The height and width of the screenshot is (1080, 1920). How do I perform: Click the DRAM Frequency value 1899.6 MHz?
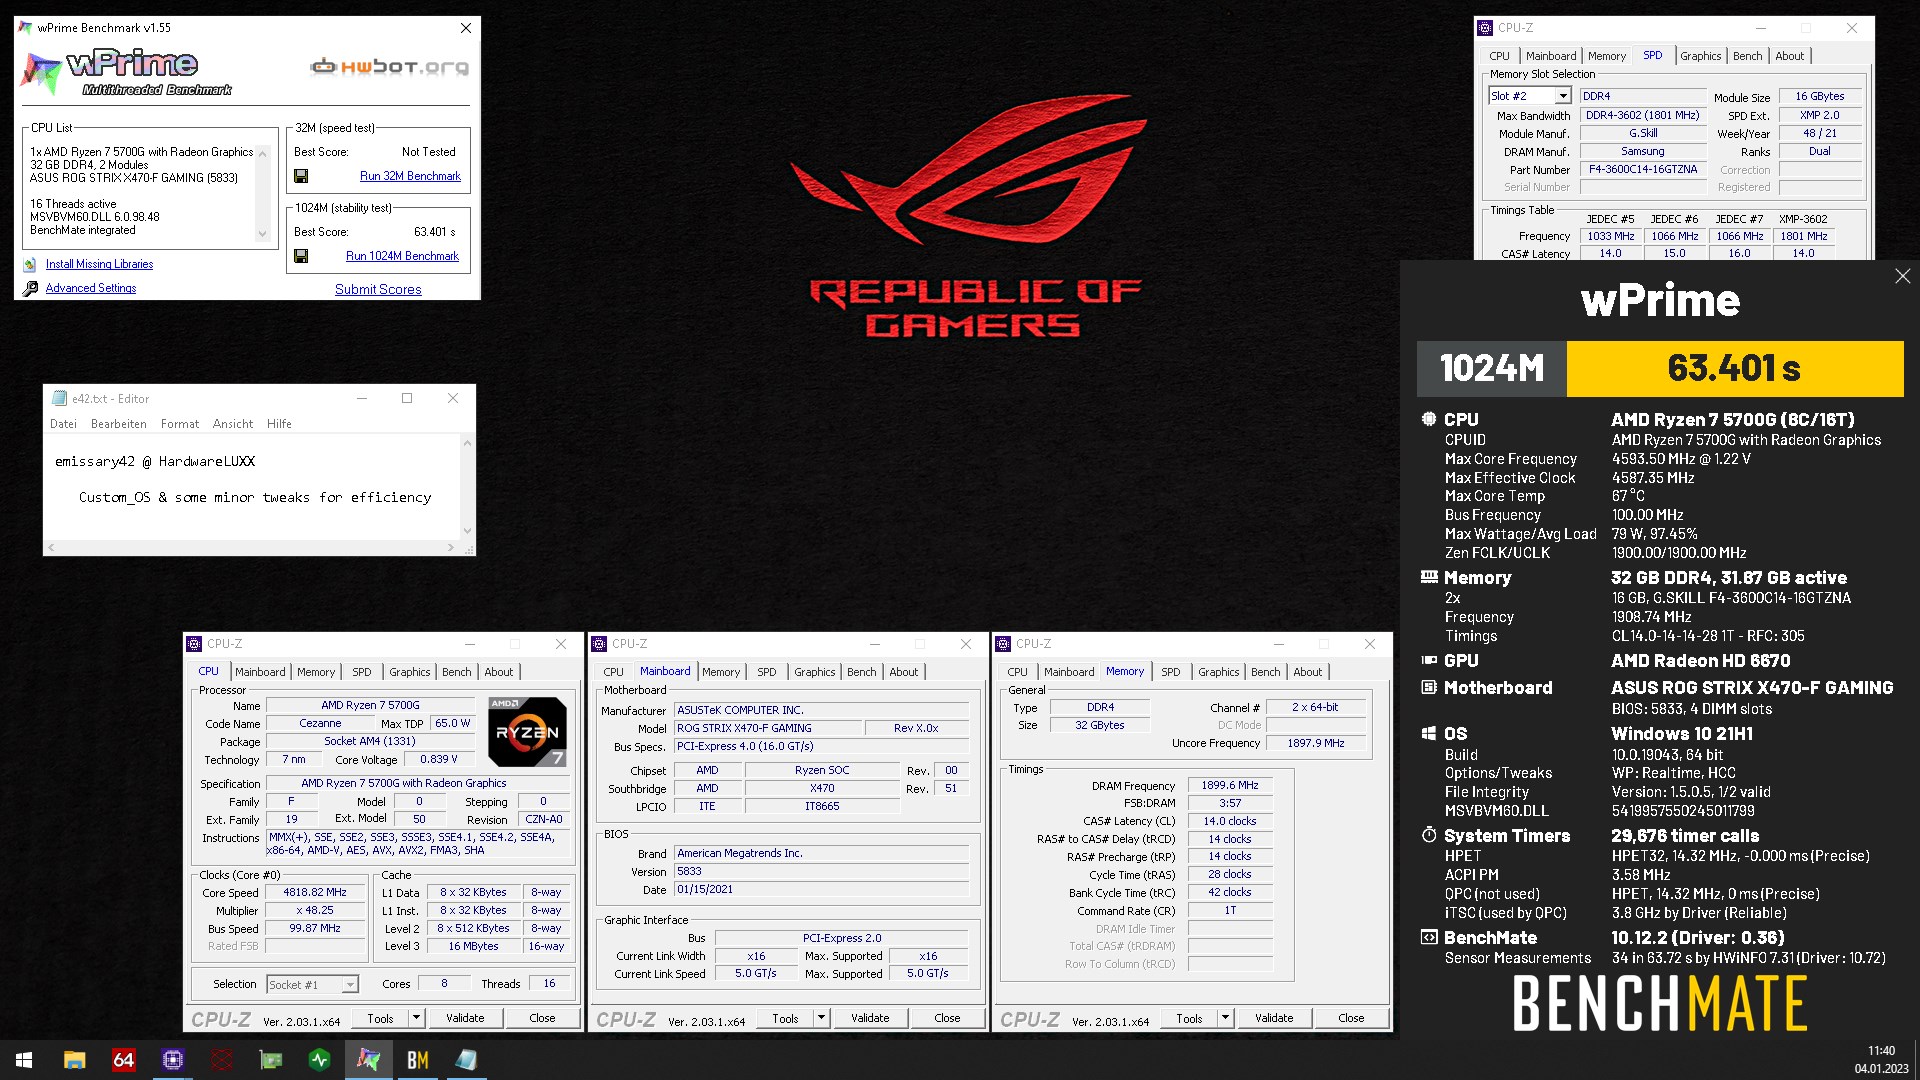tap(1230, 786)
